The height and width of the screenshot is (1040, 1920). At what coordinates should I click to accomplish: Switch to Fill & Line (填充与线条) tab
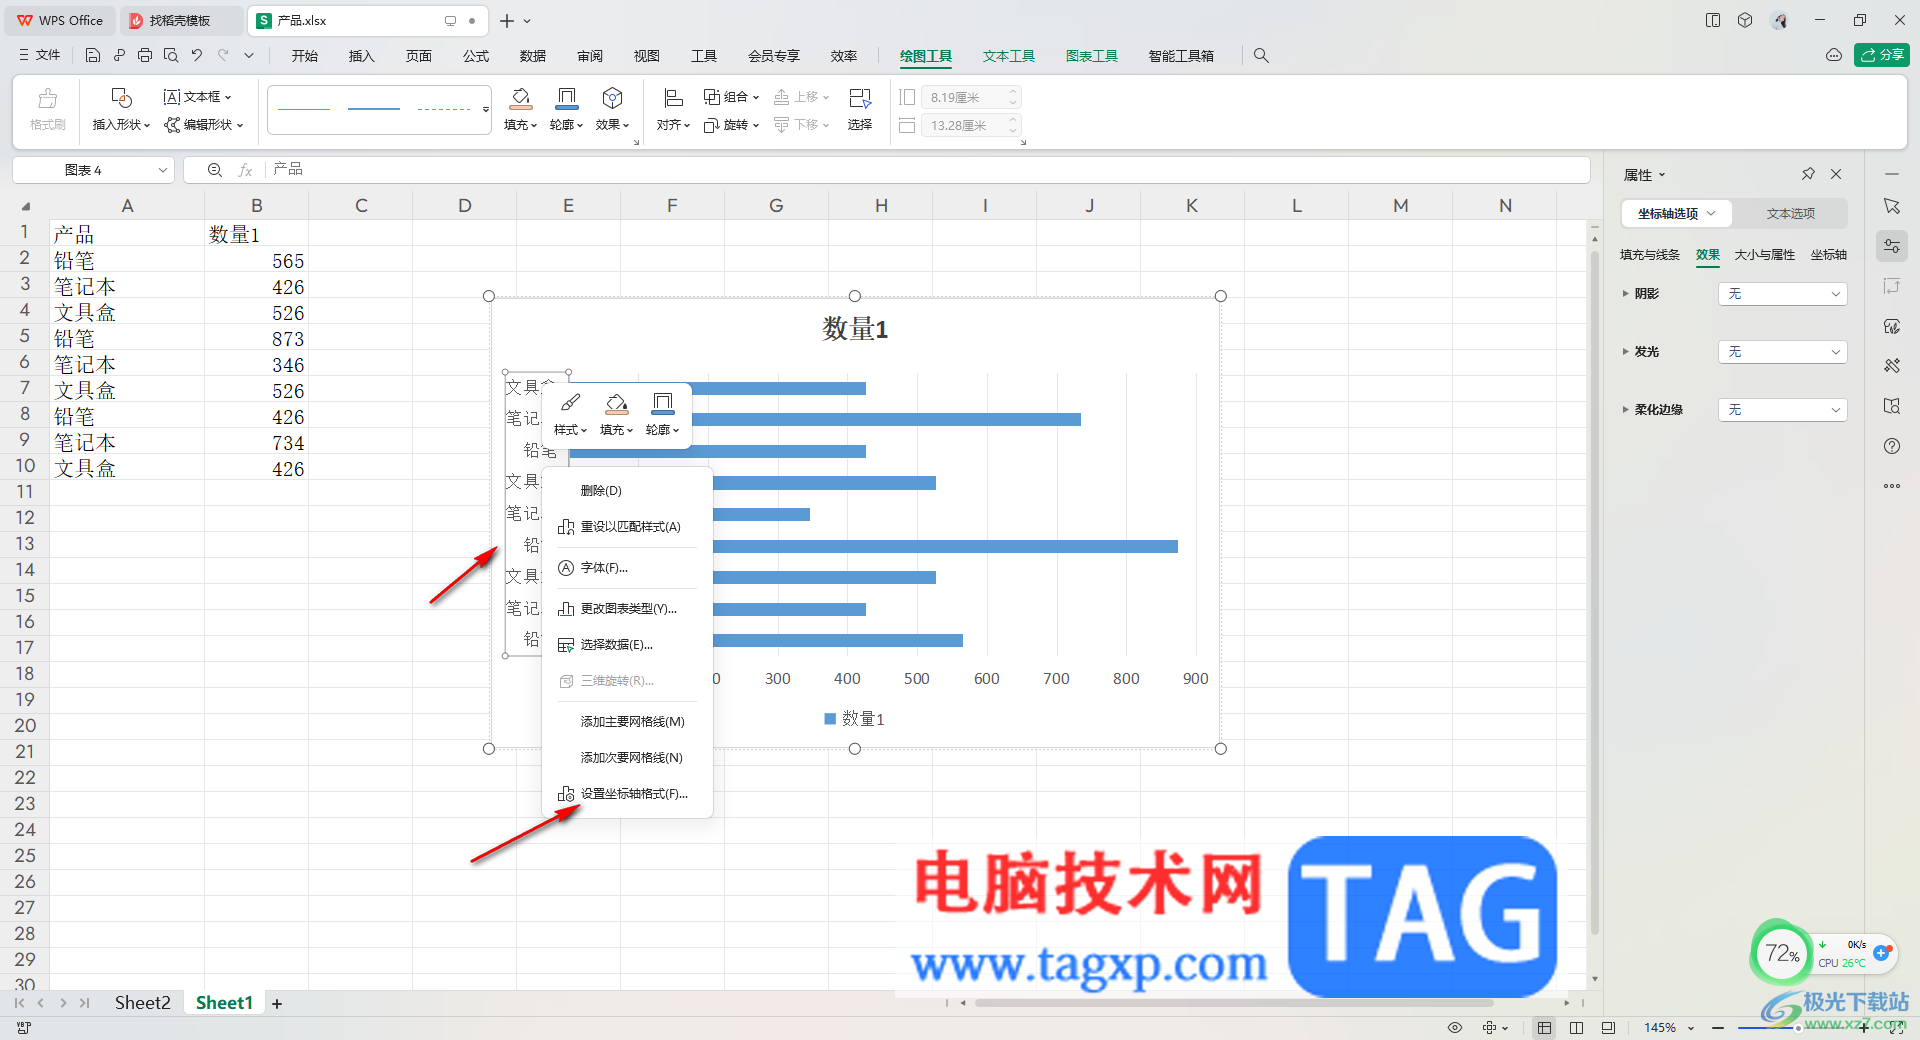1650,255
